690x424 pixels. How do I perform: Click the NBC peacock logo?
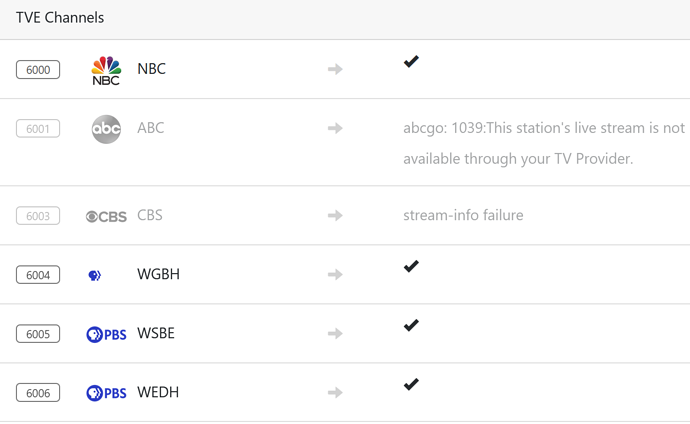coord(106,69)
